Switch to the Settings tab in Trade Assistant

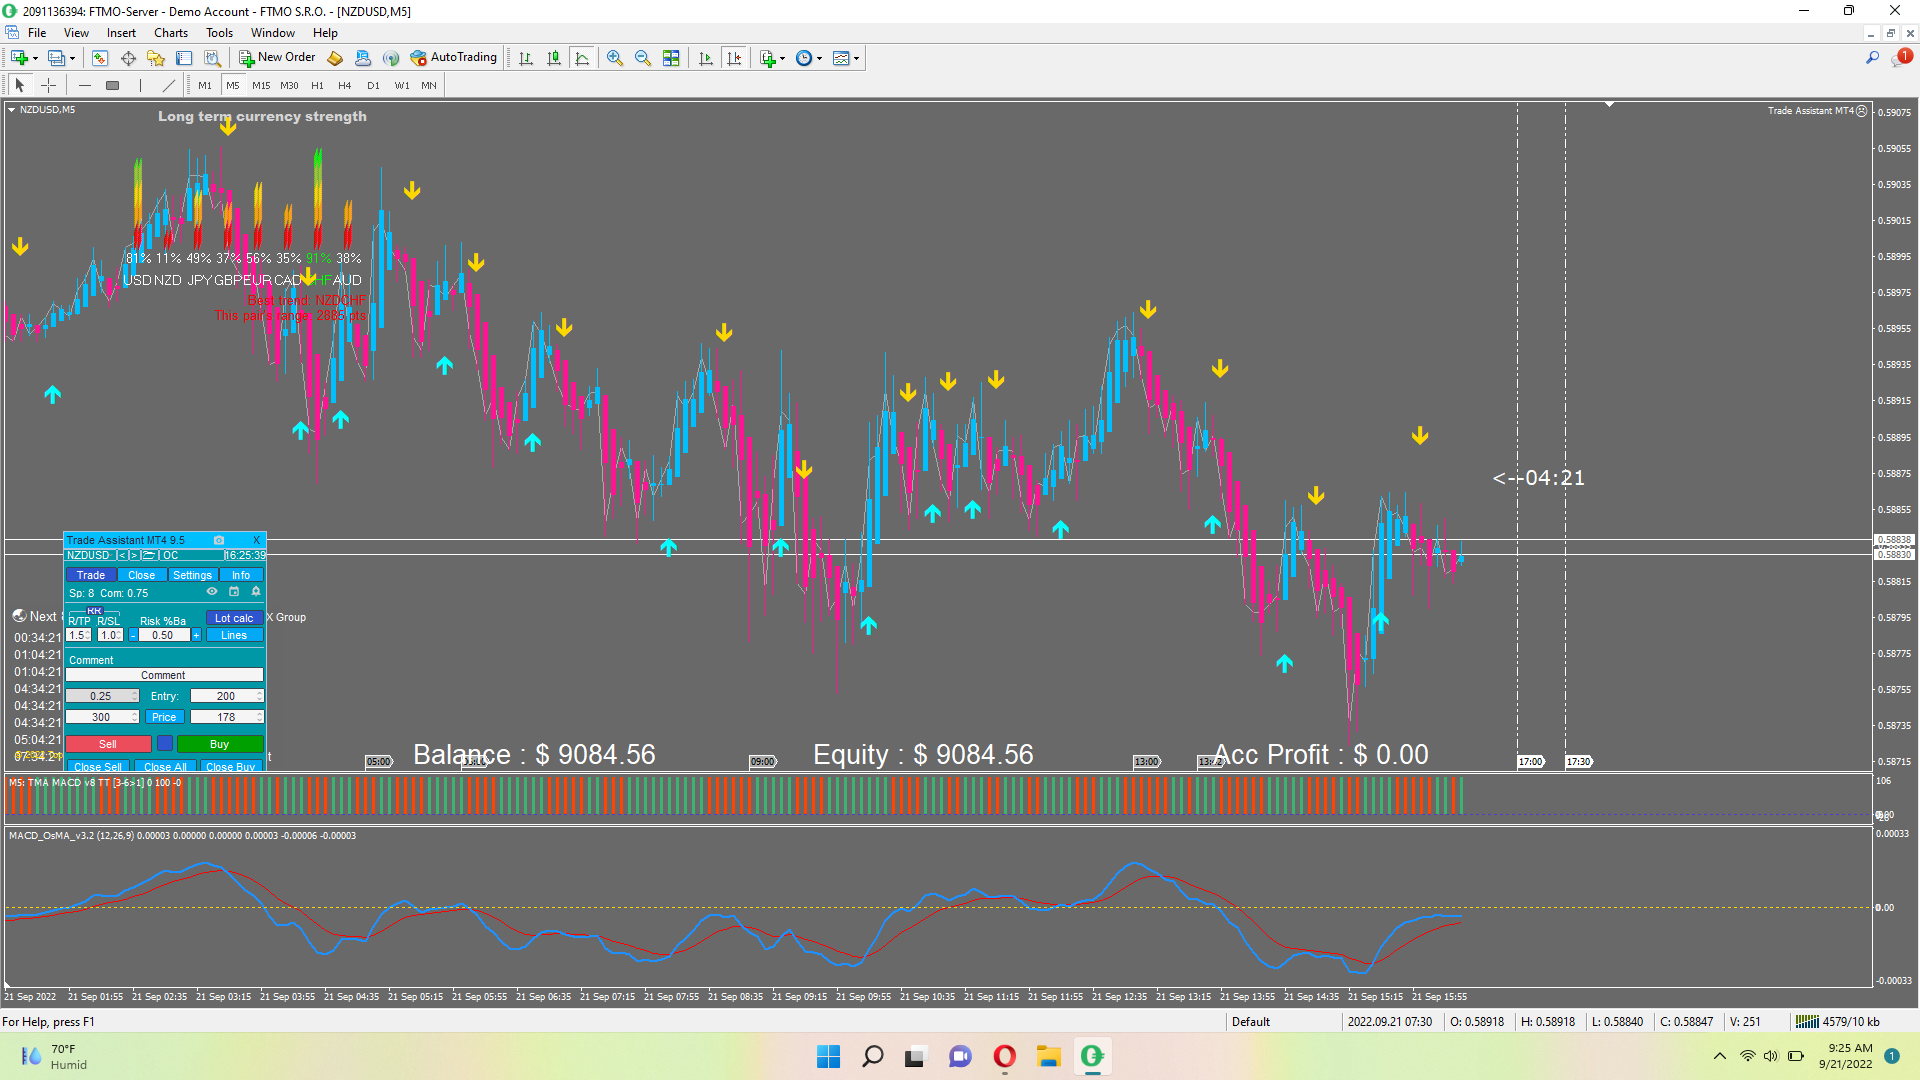192,575
